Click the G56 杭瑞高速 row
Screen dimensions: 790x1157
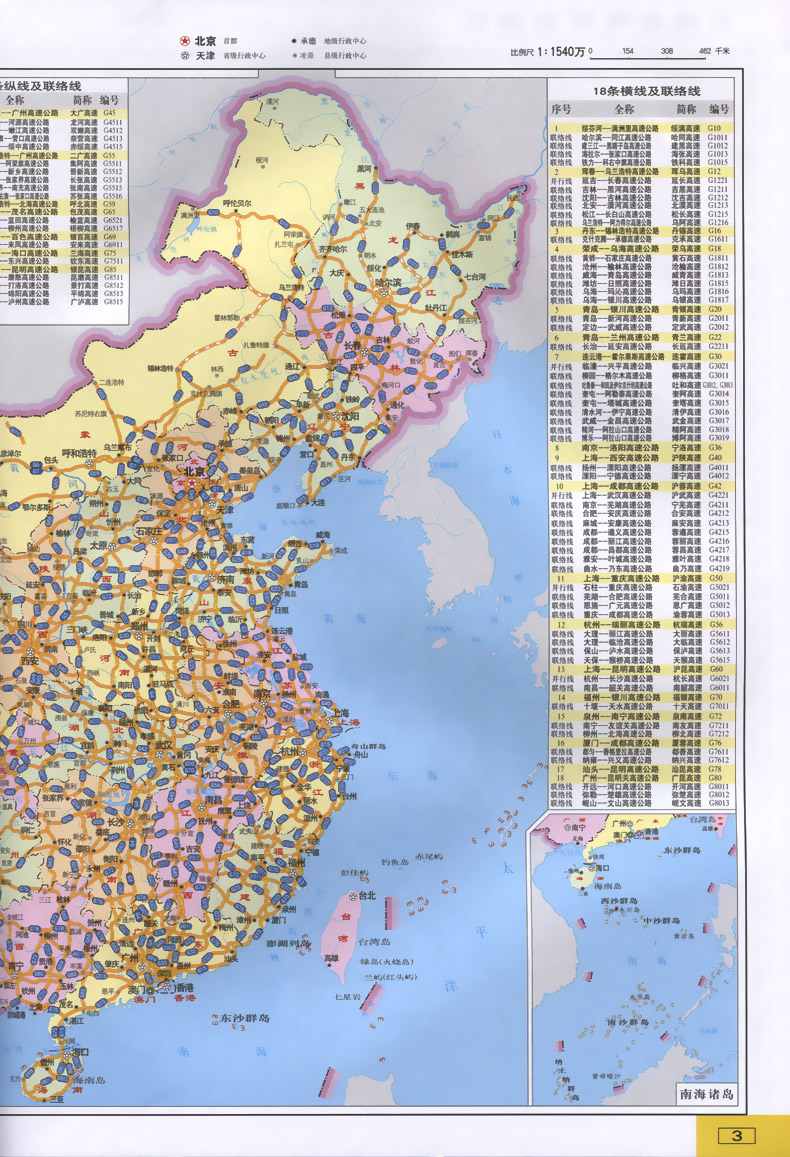[x=641, y=624]
